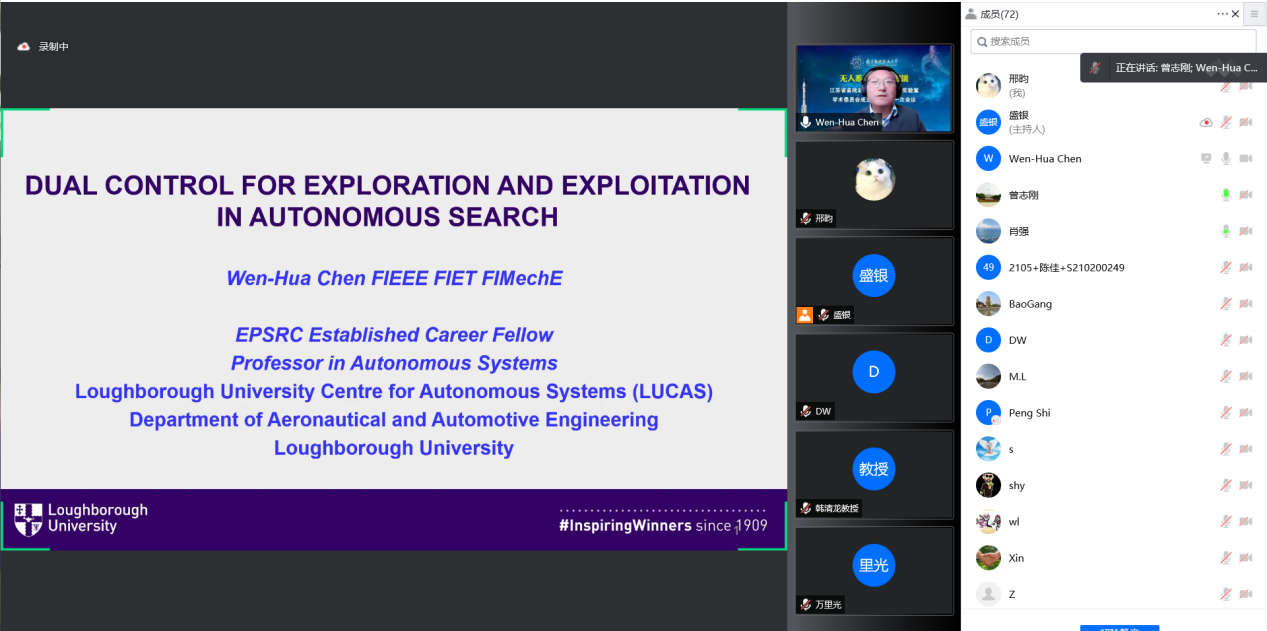1267x631 pixels.
Task: Select DW in the members list
Action: pyautogui.click(x=1017, y=340)
